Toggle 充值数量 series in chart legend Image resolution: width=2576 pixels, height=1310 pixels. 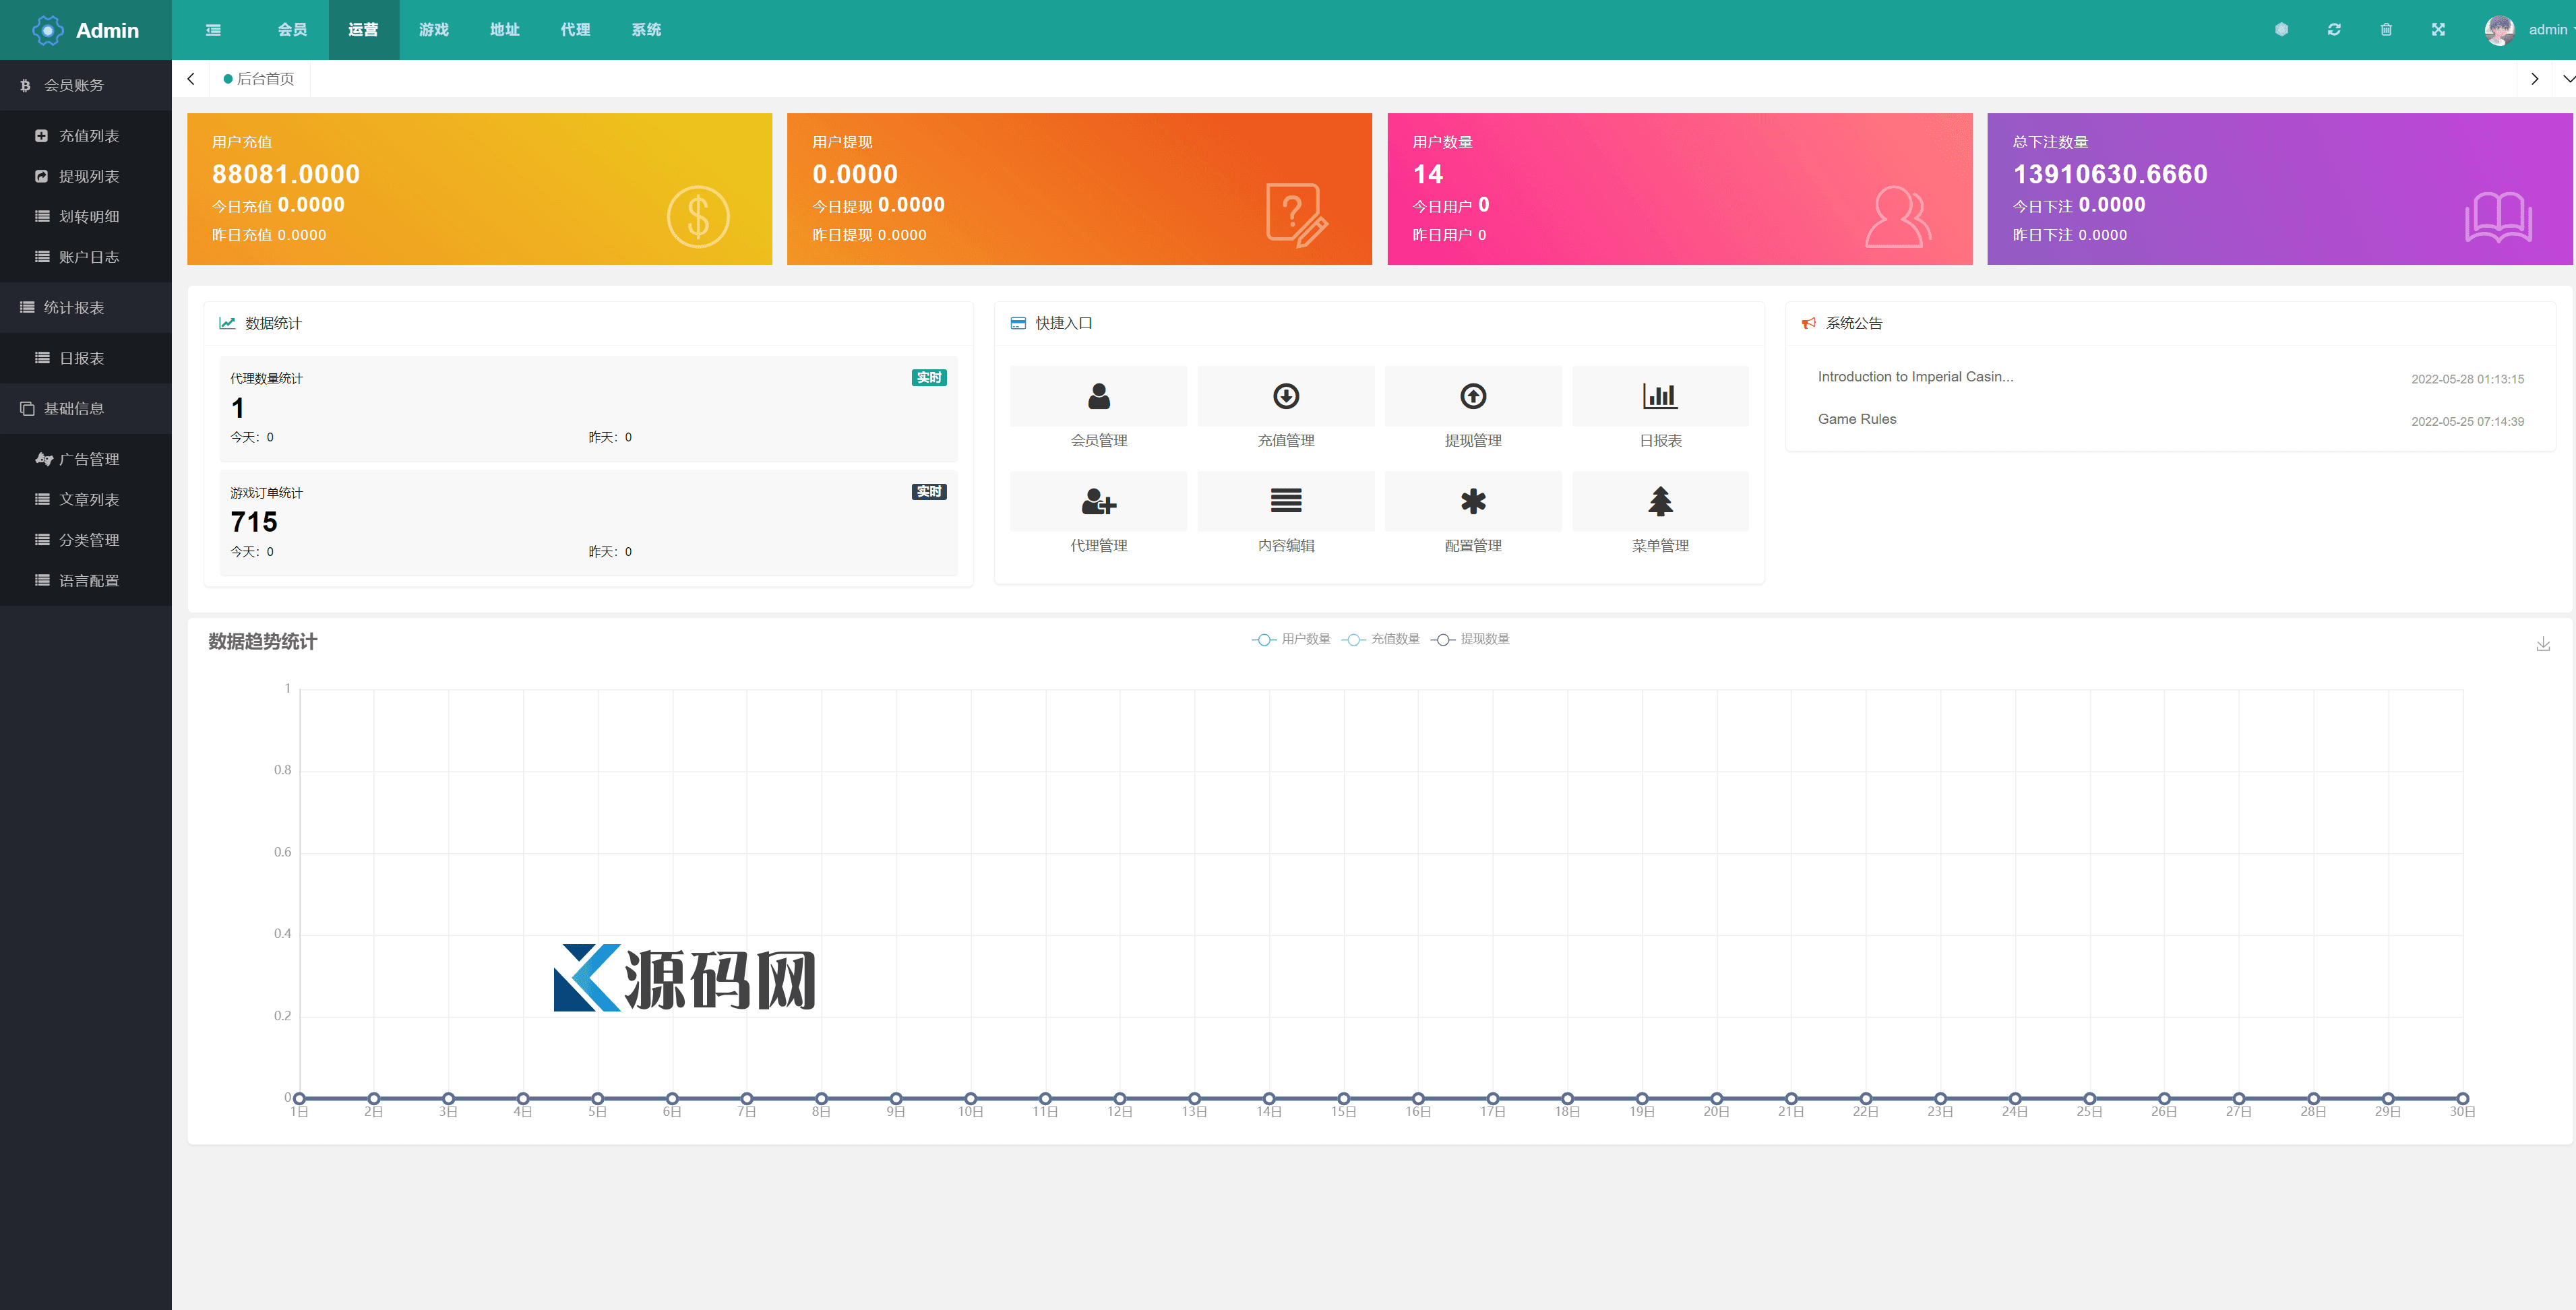coord(1381,639)
